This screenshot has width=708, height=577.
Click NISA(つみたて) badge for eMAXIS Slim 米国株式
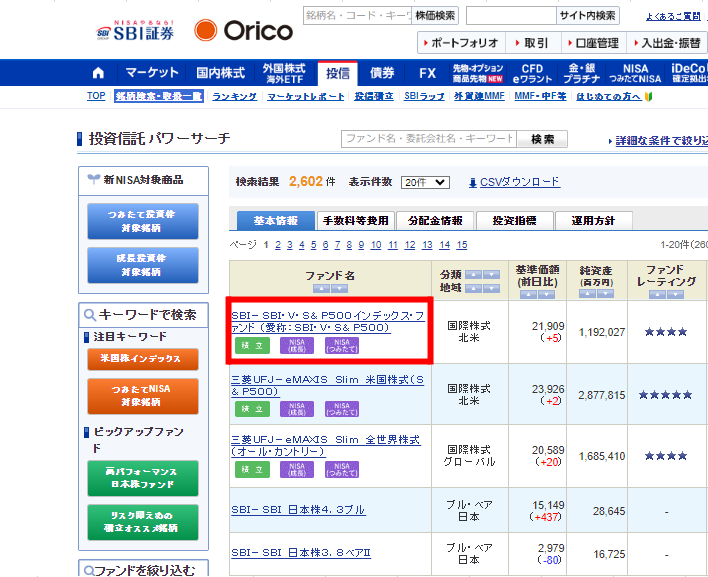(340, 409)
